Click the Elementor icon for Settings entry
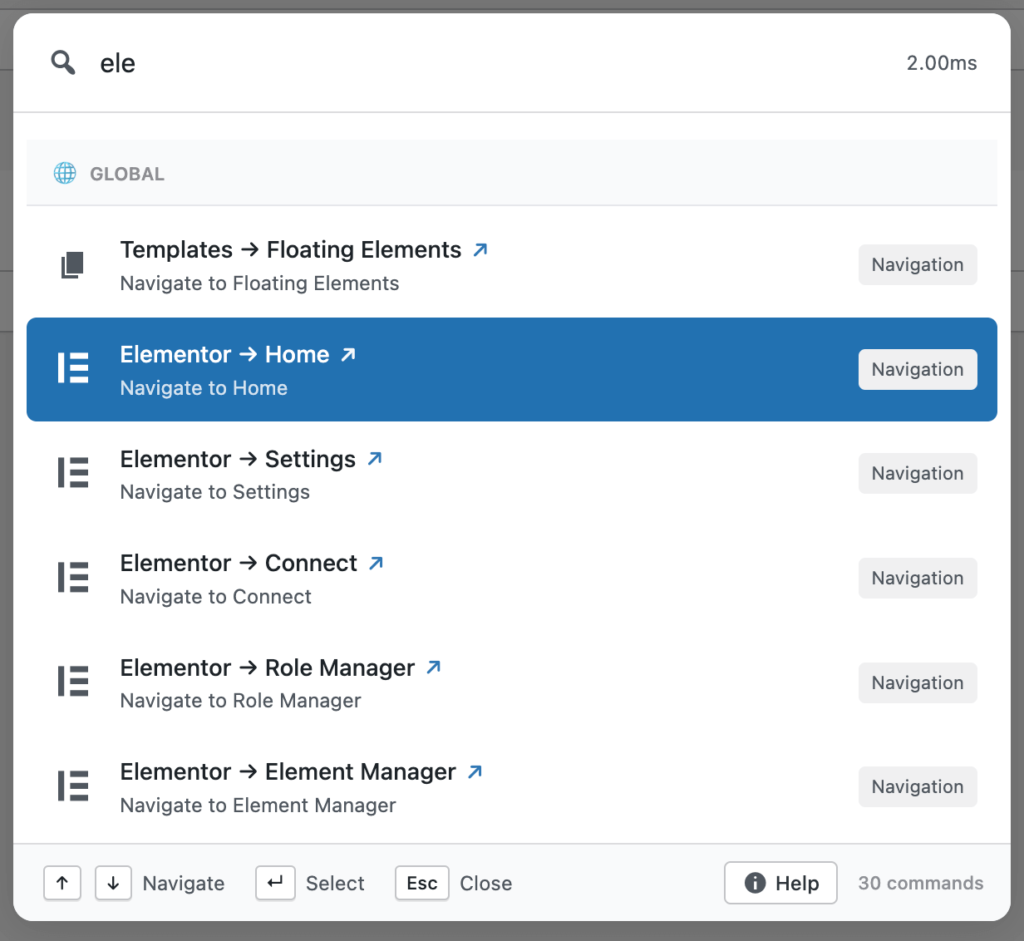 [72, 473]
